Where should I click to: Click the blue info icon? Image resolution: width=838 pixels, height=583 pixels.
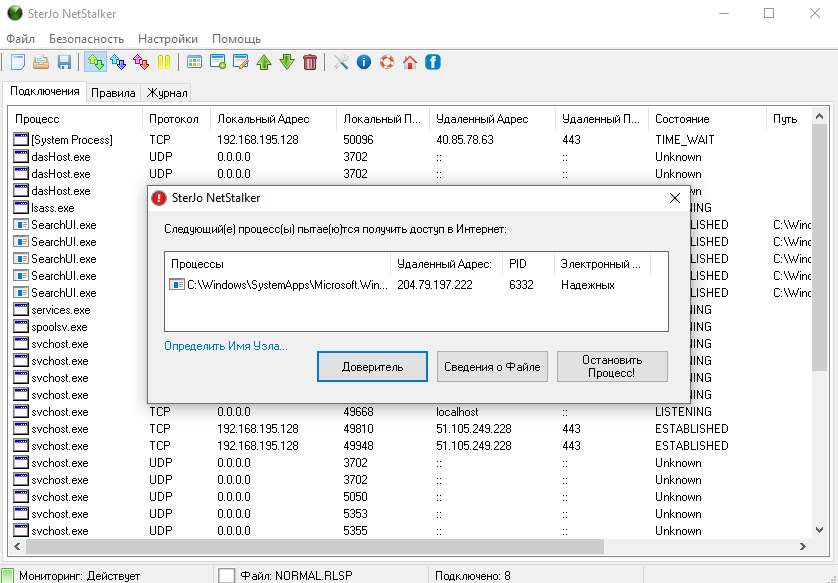point(364,62)
